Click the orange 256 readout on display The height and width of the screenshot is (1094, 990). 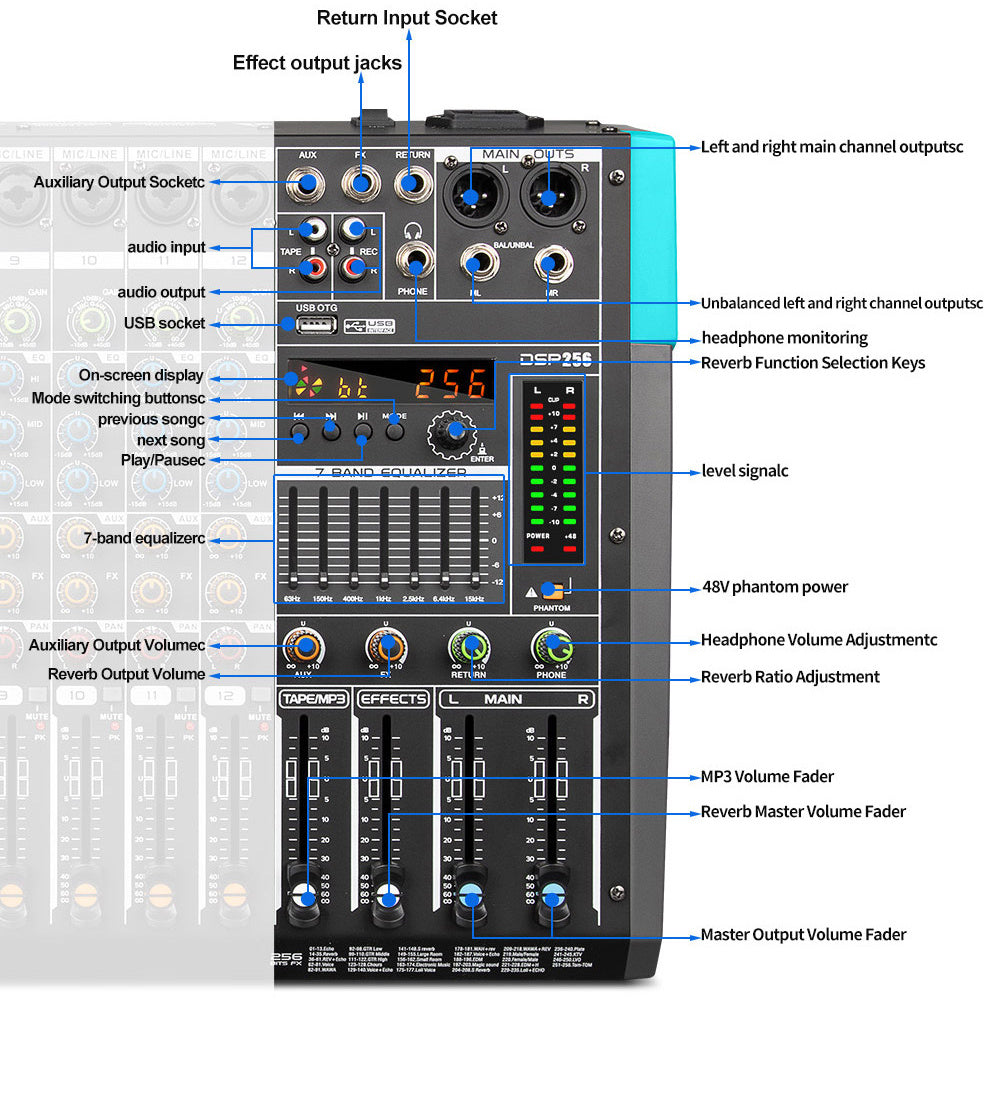[451, 383]
